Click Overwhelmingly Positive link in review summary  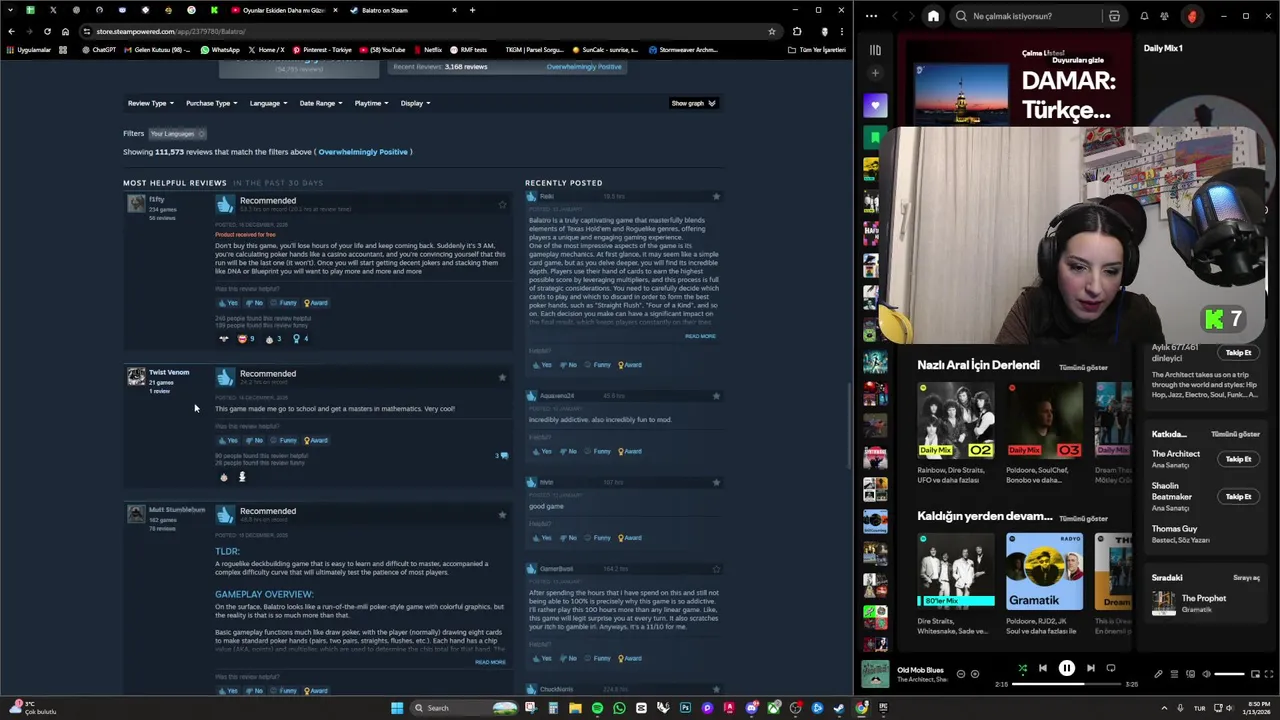coord(363,152)
